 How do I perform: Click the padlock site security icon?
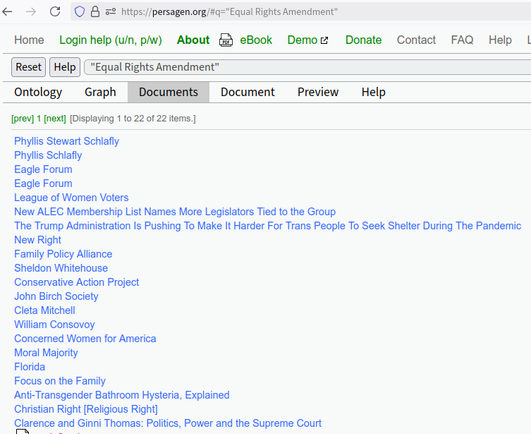[x=95, y=12]
